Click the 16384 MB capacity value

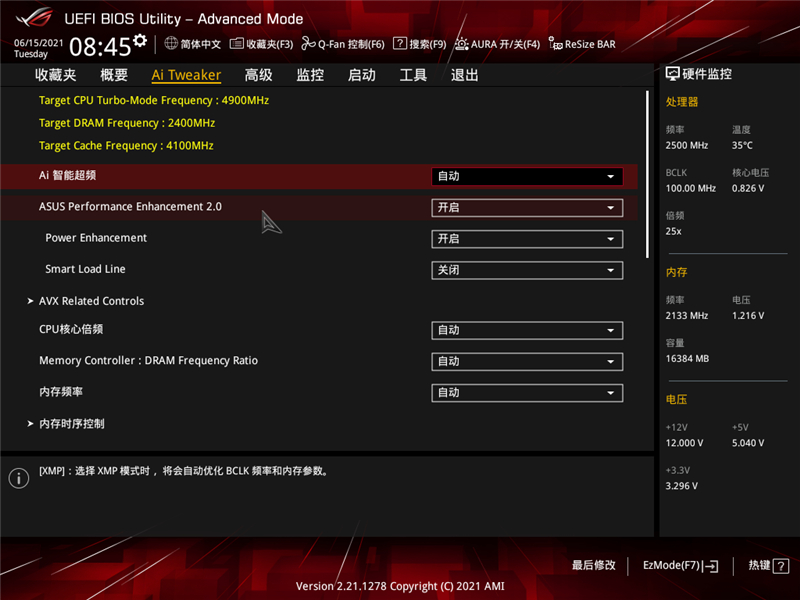[x=687, y=359]
